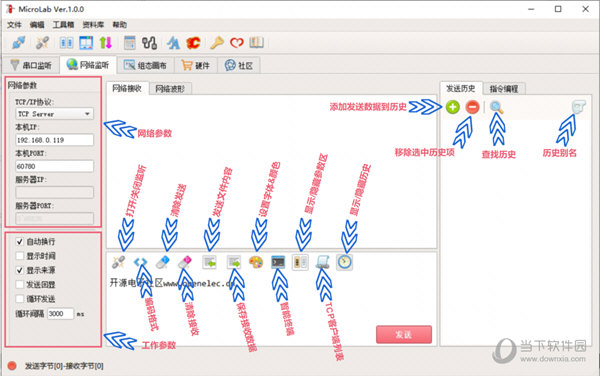Click the 服务器IP input field

(54, 192)
